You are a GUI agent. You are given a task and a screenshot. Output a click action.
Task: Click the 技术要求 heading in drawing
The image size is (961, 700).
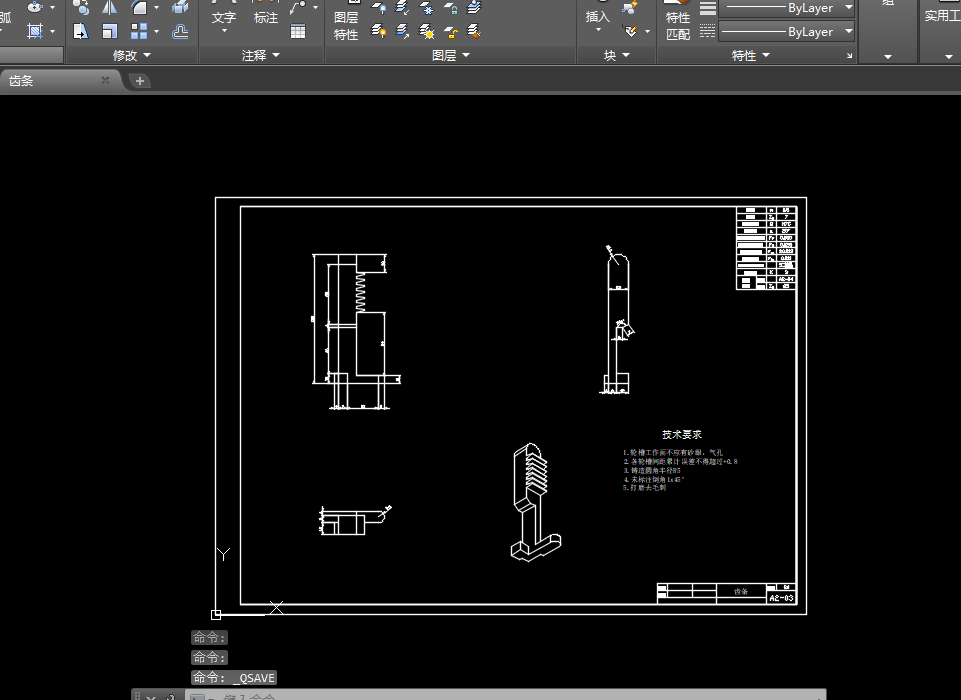coord(682,435)
